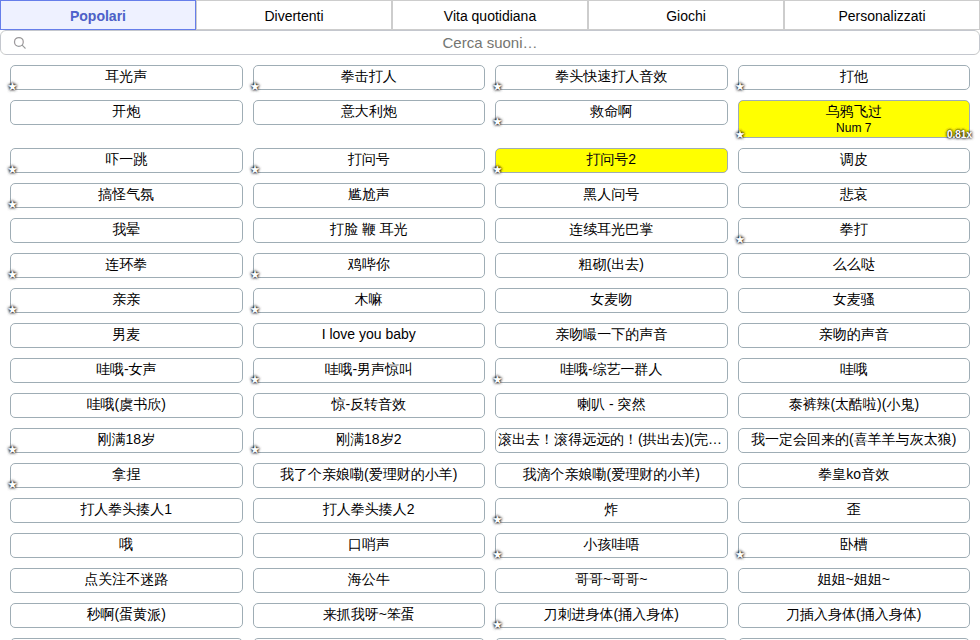Click the star icon on 炸
This screenshot has height=640, width=980.
point(498,519)
